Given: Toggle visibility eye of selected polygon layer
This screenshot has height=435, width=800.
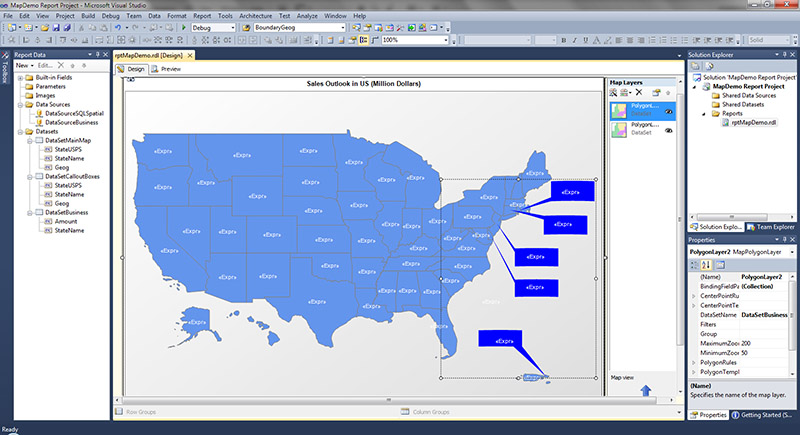Looking at the screenshot, I should [x=668, y=111].
